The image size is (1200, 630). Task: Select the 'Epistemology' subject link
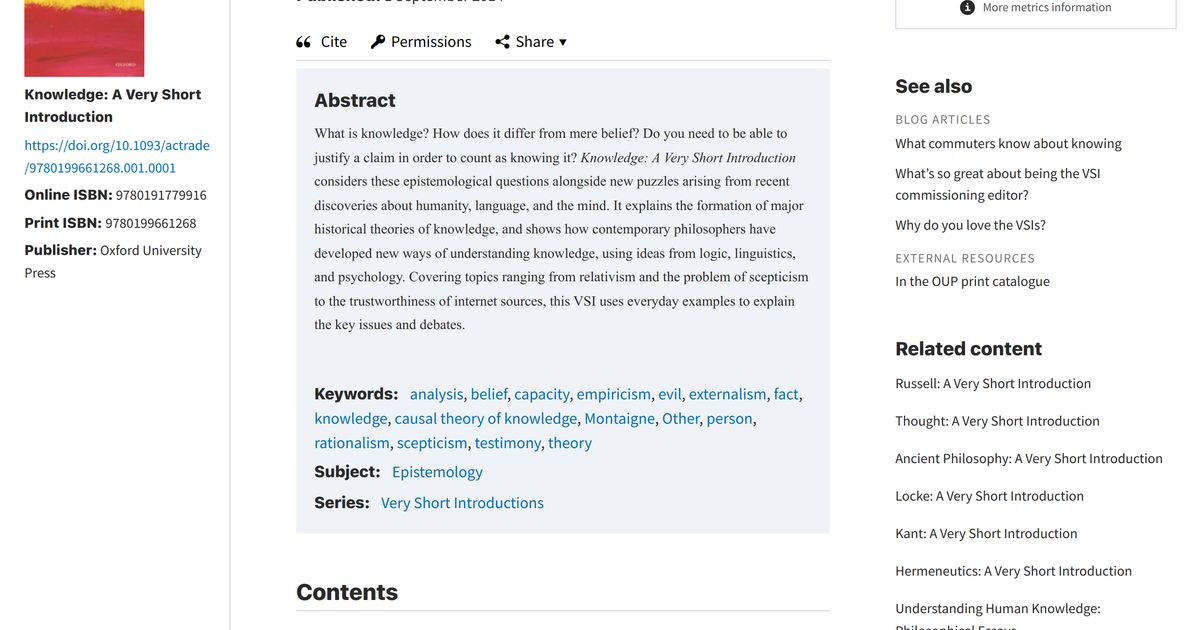437,471
